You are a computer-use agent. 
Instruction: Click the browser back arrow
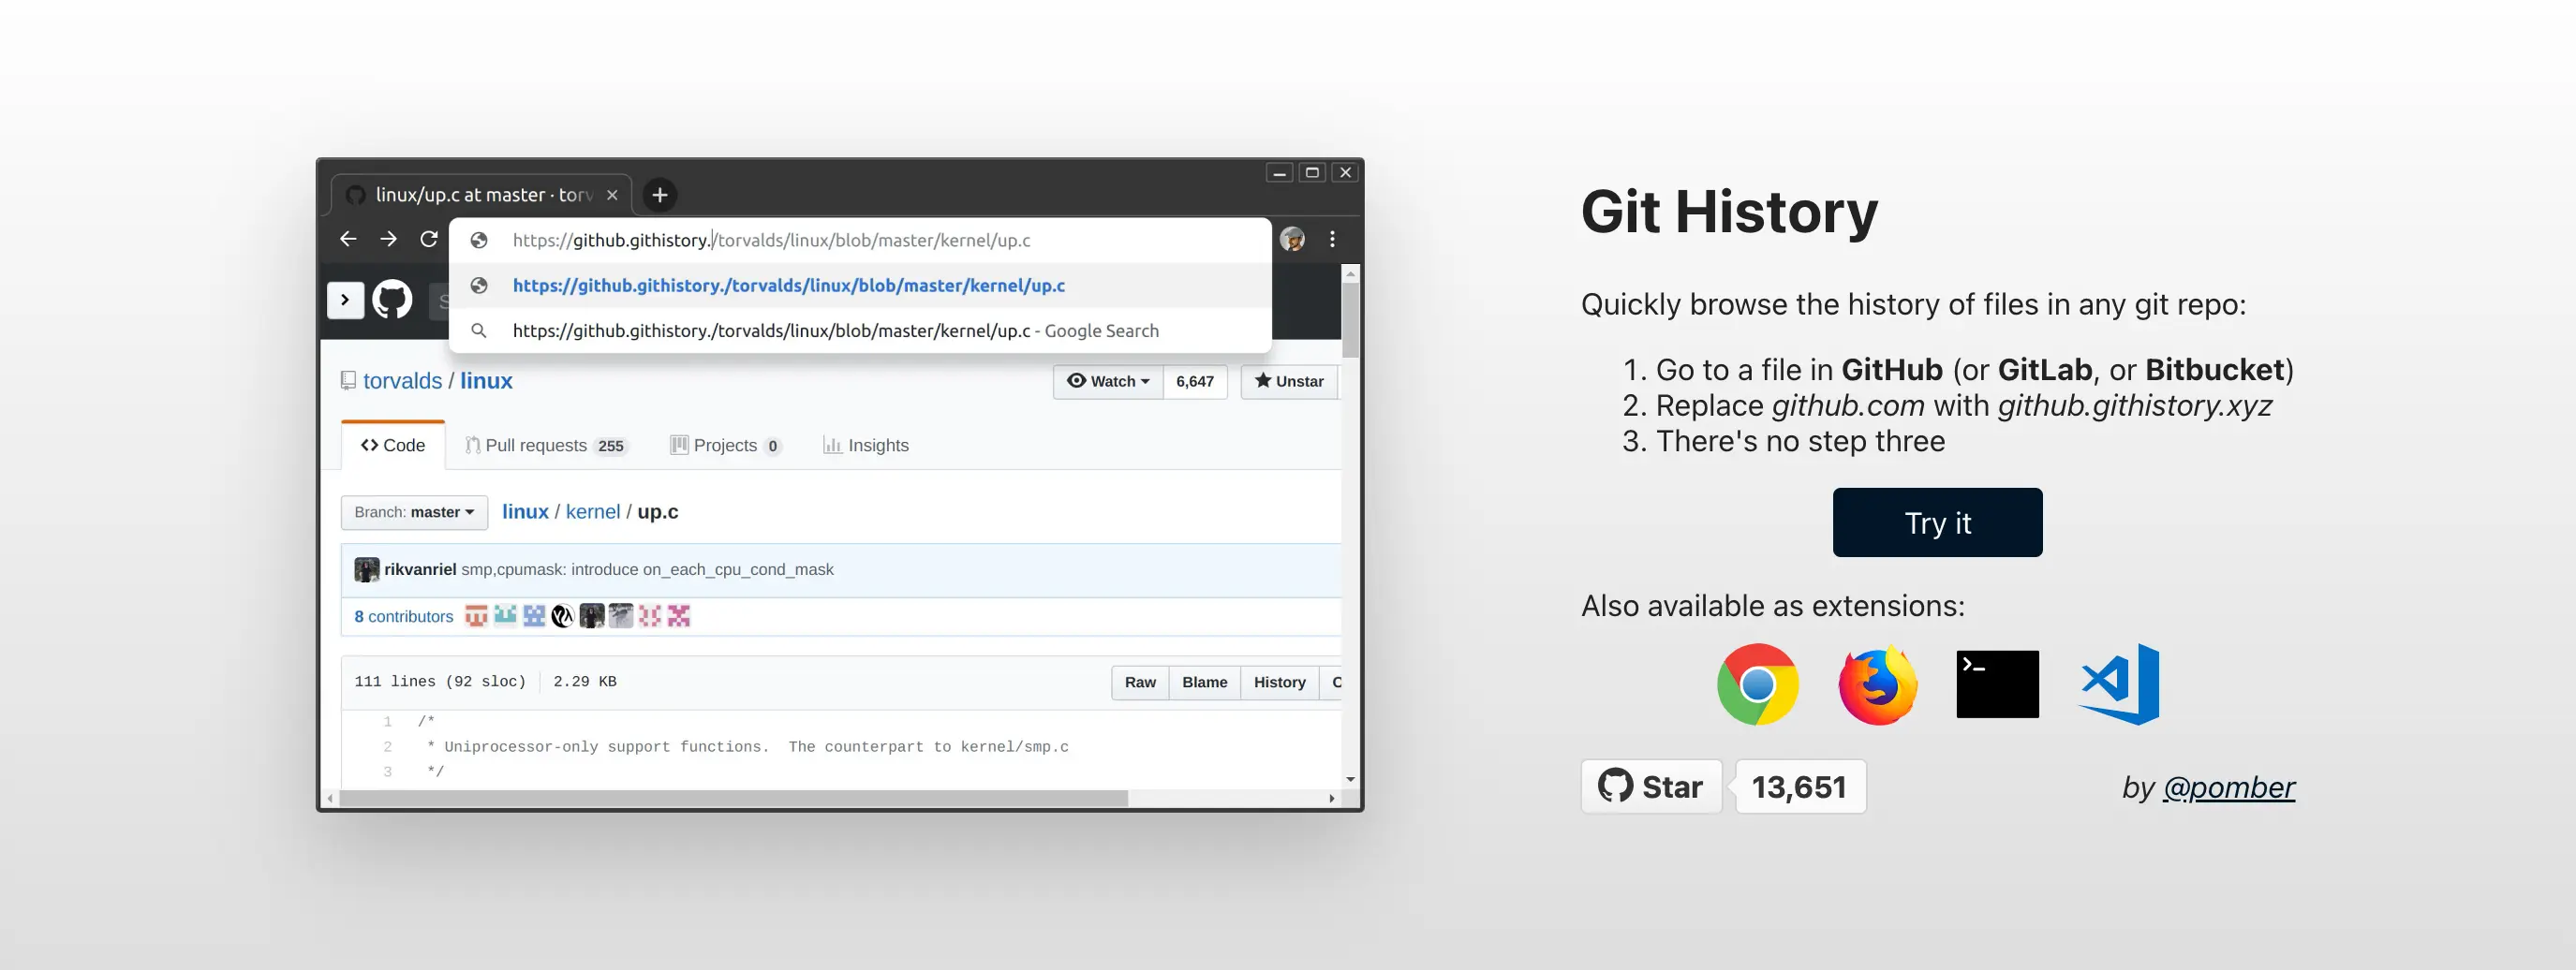coord(348,239)
